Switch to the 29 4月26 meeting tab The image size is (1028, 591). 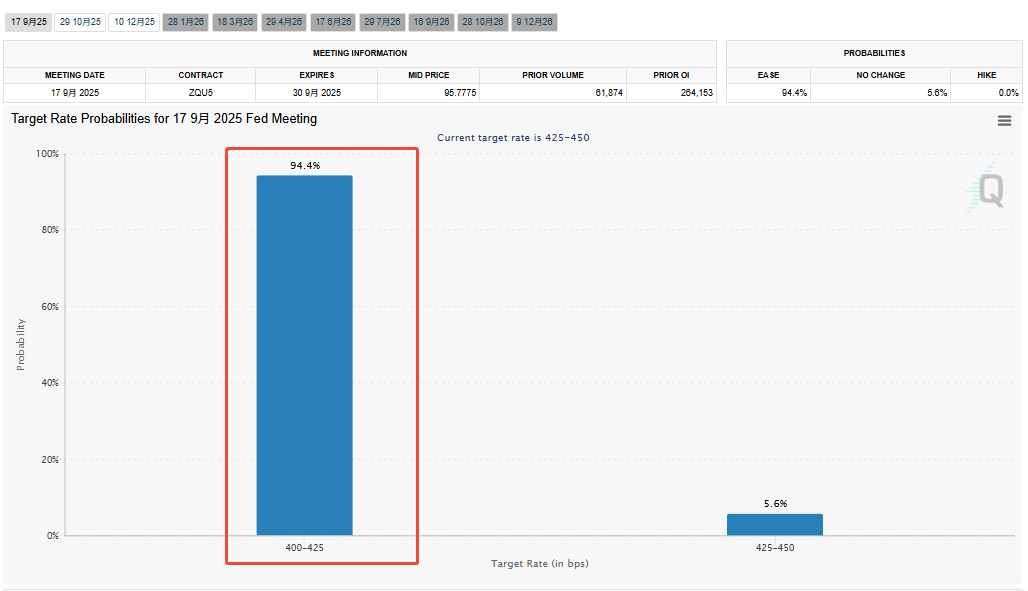click(x=284, y=21)
